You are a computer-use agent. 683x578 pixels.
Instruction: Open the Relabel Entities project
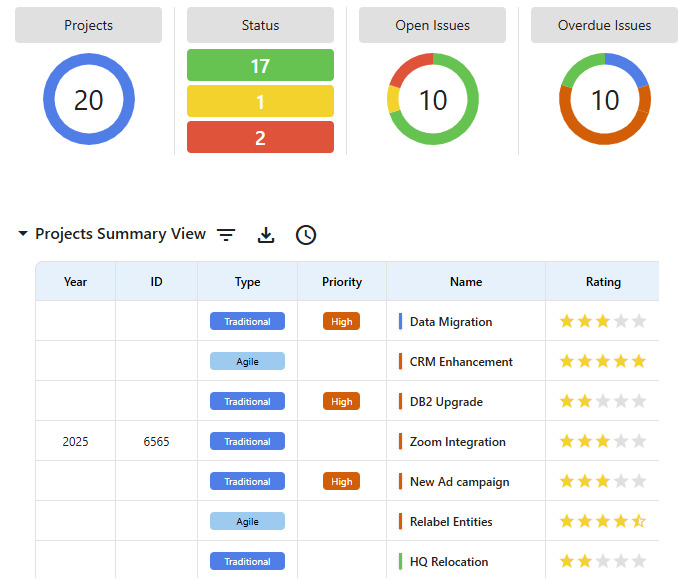pos(451,521)
